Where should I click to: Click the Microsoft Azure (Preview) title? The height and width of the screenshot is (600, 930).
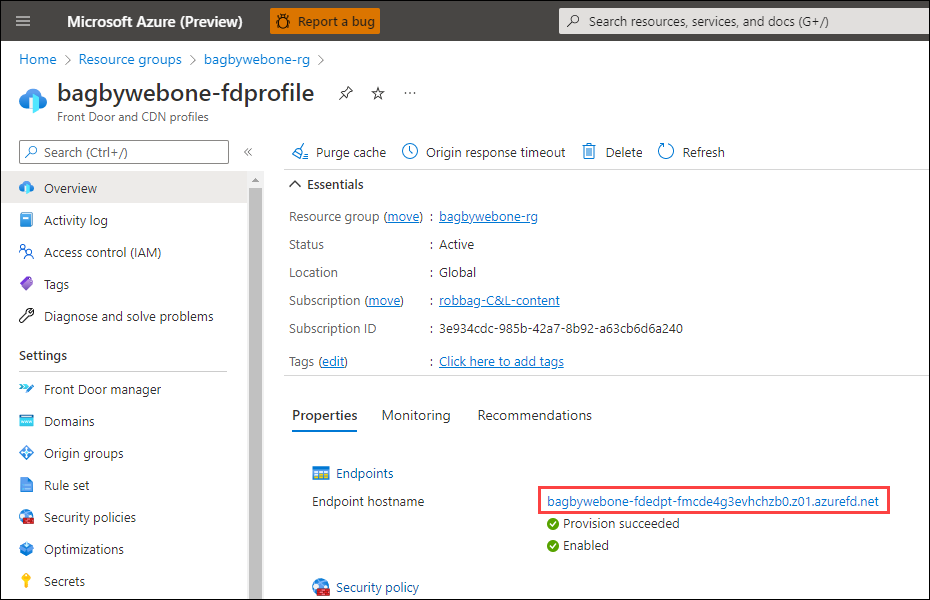point(155,21)
